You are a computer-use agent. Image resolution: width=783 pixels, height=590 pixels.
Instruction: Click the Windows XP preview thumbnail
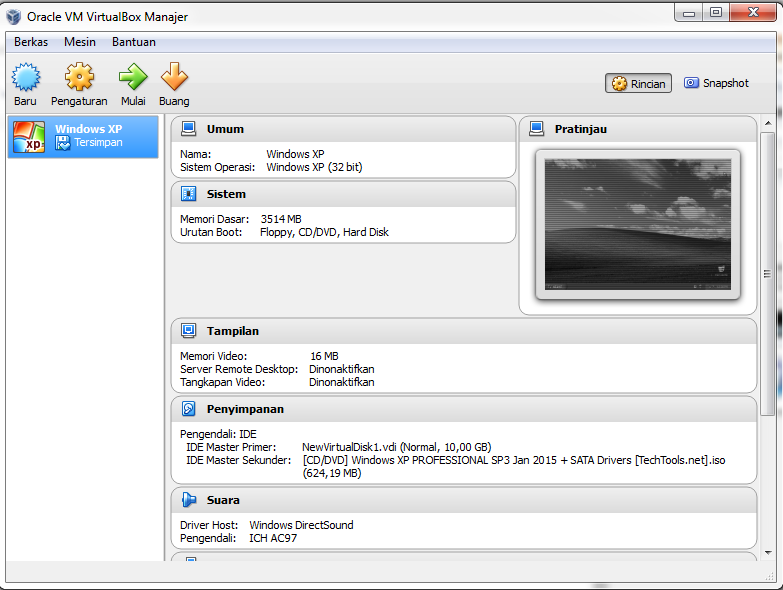[638, 224]
